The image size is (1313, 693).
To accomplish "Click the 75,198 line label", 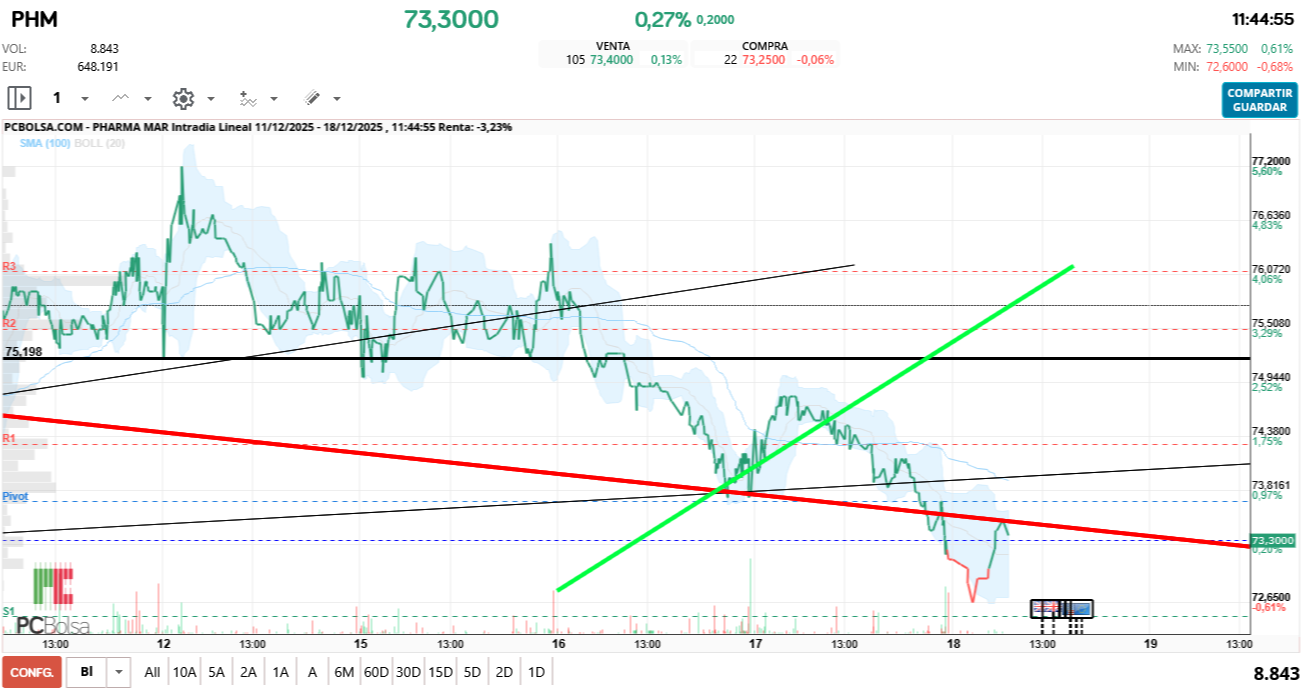I will [24, 352].
